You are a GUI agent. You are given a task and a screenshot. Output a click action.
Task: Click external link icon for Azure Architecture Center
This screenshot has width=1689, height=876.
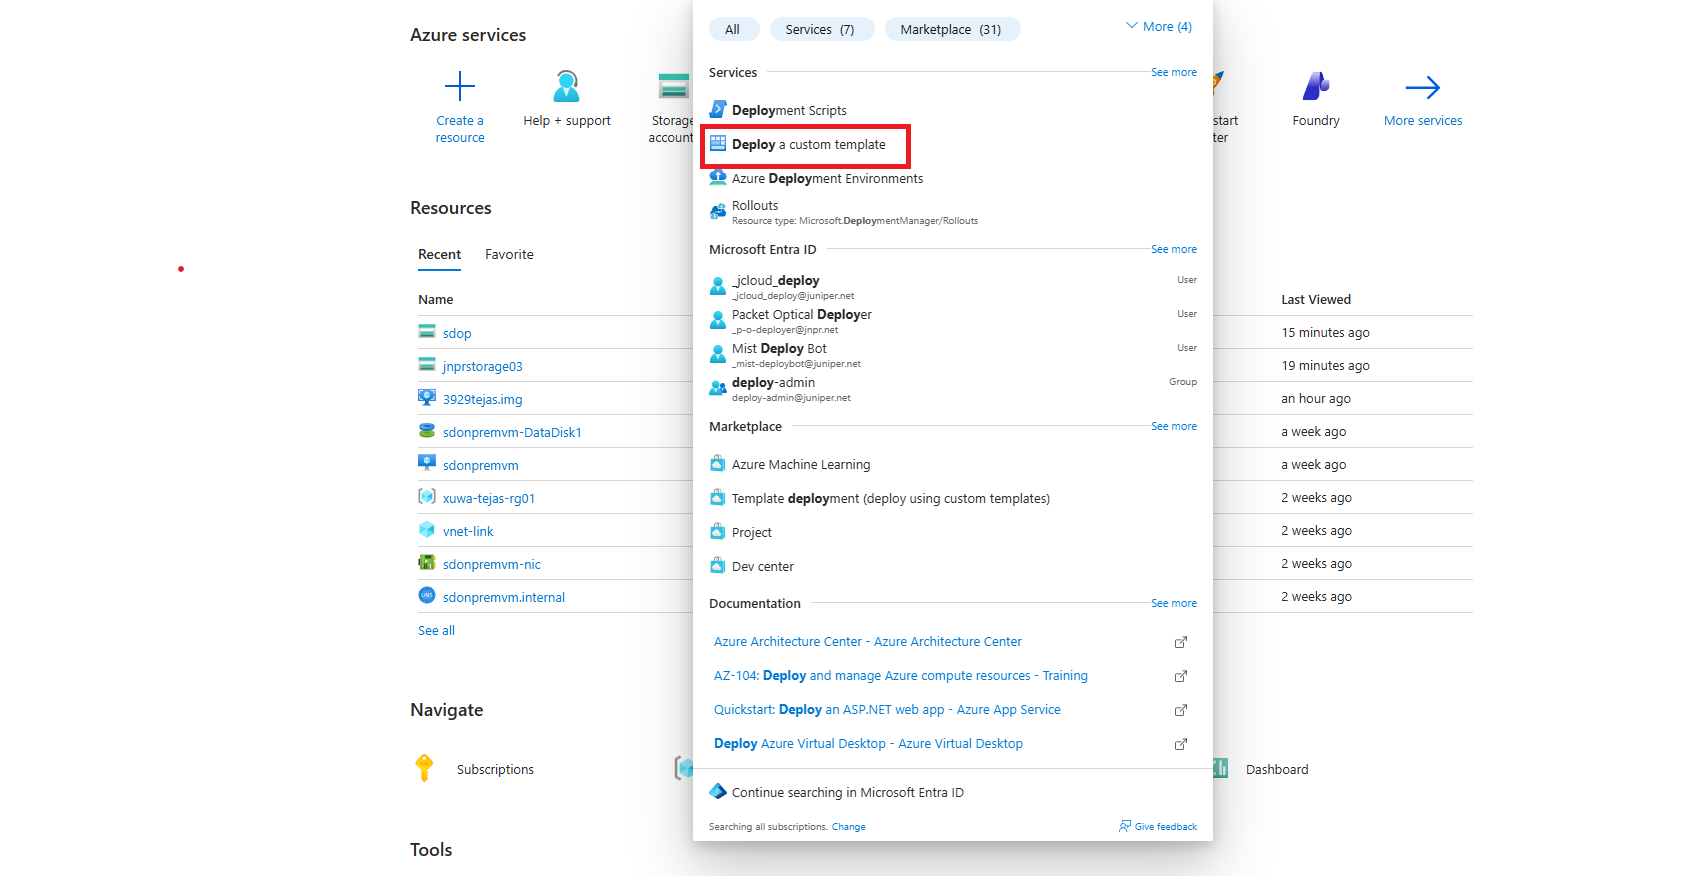(x=1181, y=642)
